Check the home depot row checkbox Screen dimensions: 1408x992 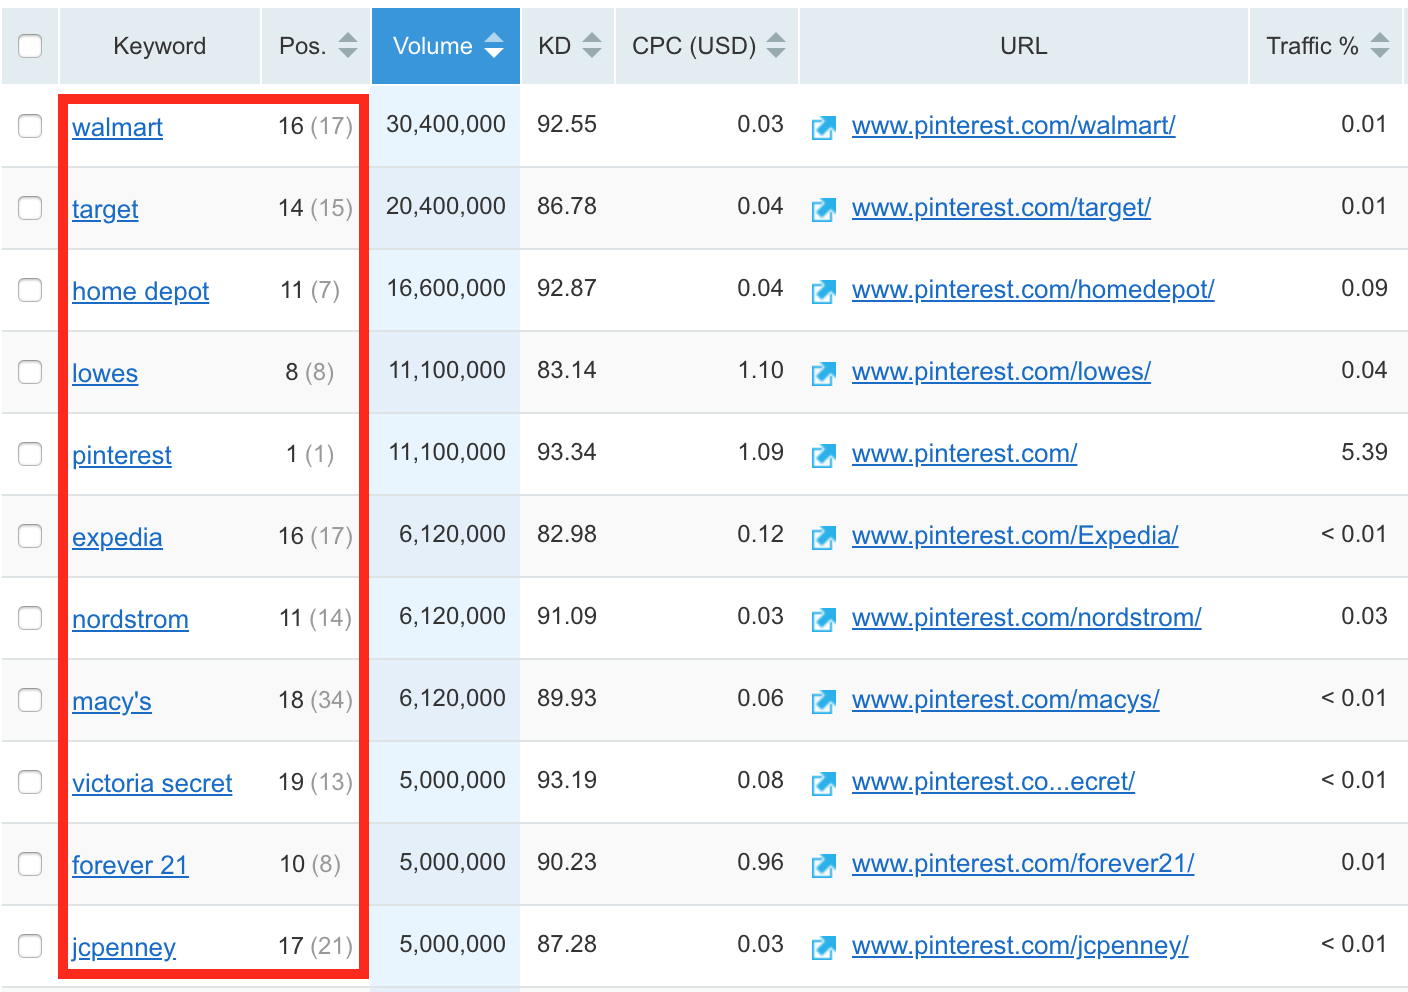pos(30,290)
